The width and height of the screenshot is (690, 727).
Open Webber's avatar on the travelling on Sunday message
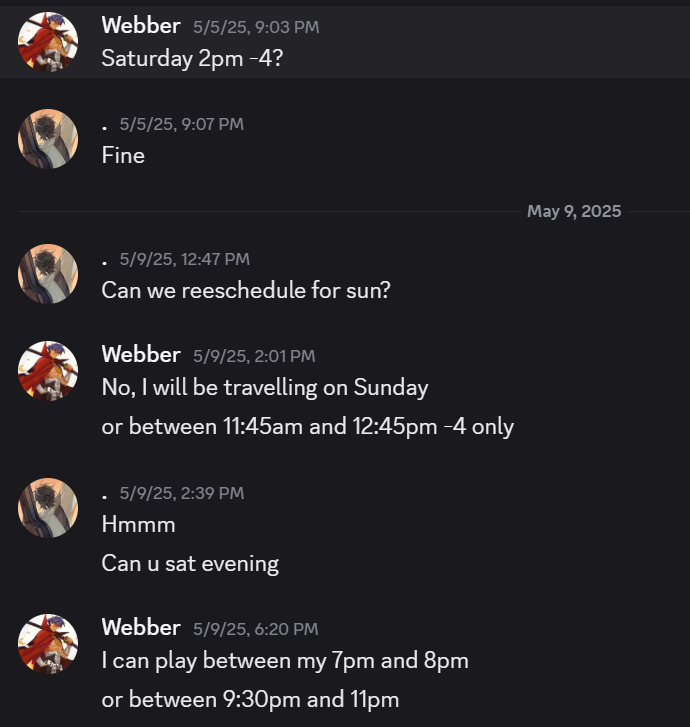tap(48, 371)
